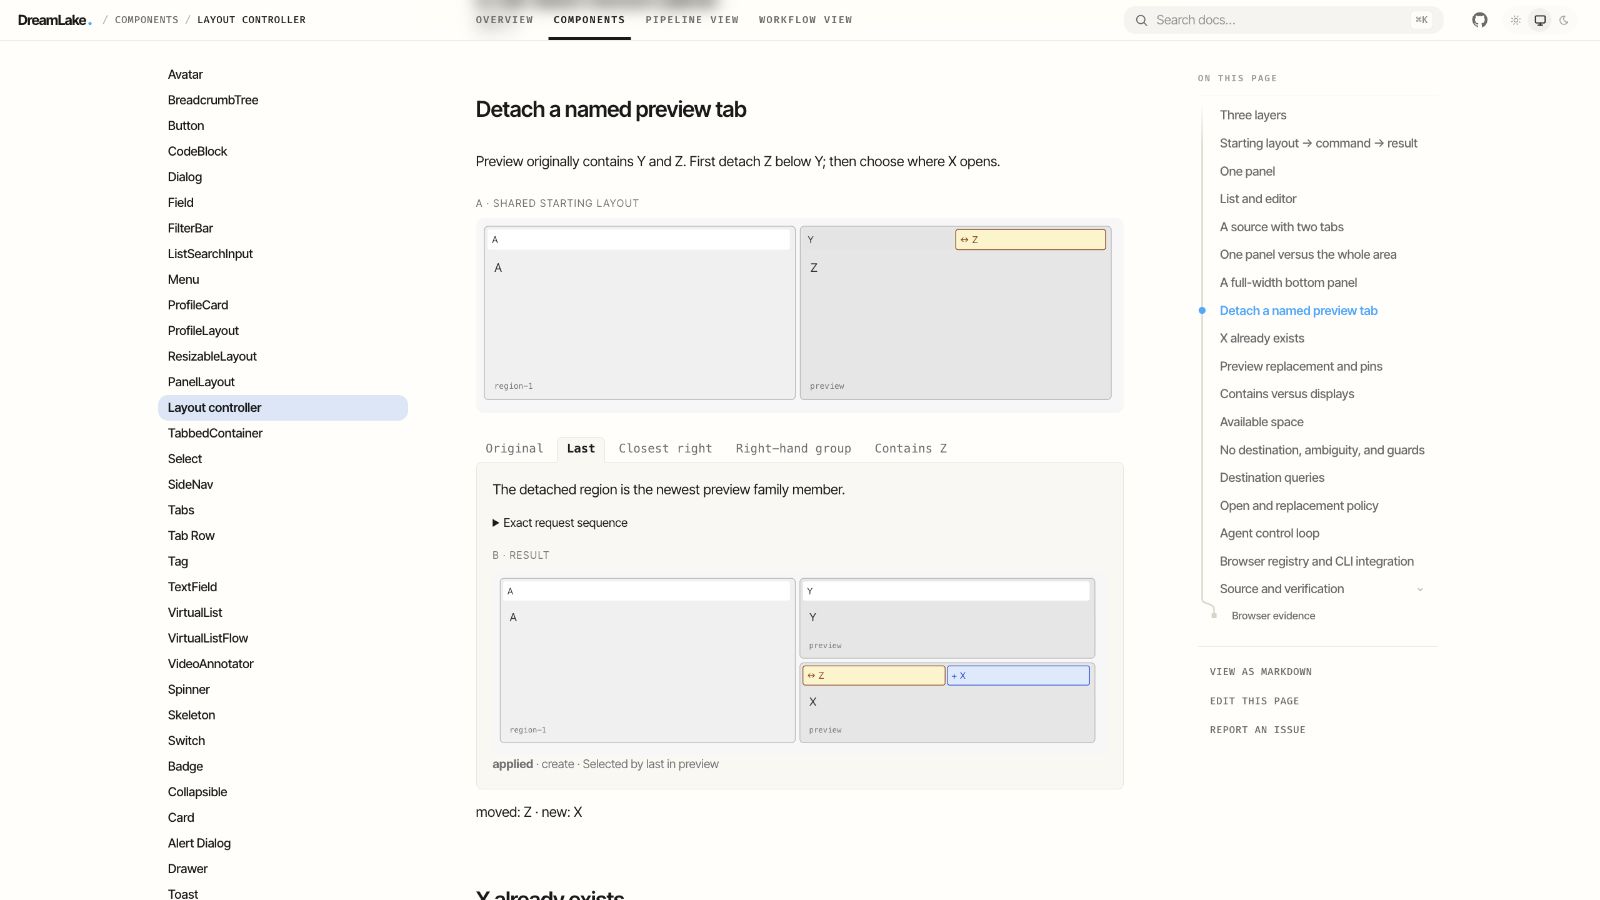Open VirtualListFlow in sidebar
Image resolution: width=1600 pixels, height=900 pixels.
[x=208, y=638]
